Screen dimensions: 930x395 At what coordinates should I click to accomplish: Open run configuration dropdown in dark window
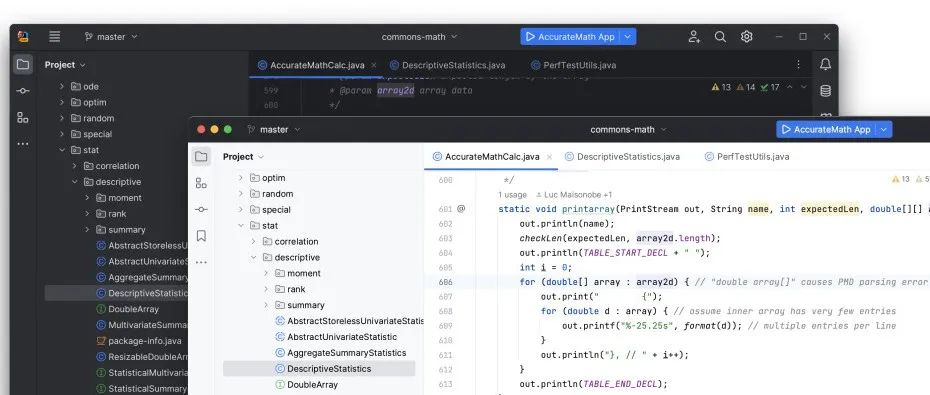[628, 37]
